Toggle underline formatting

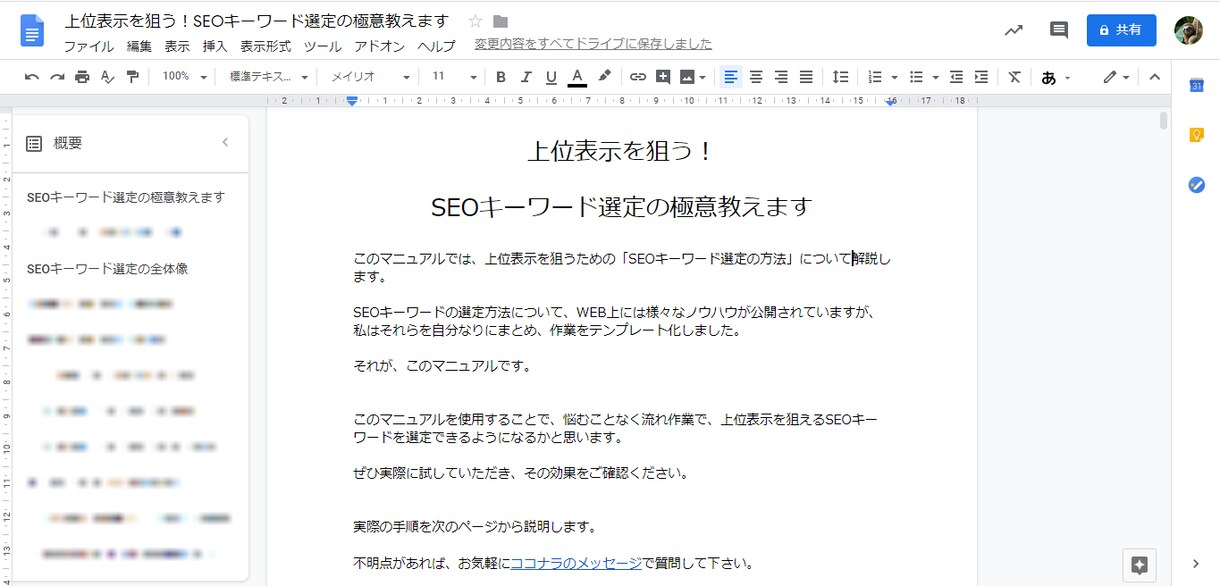pos(551,77)
